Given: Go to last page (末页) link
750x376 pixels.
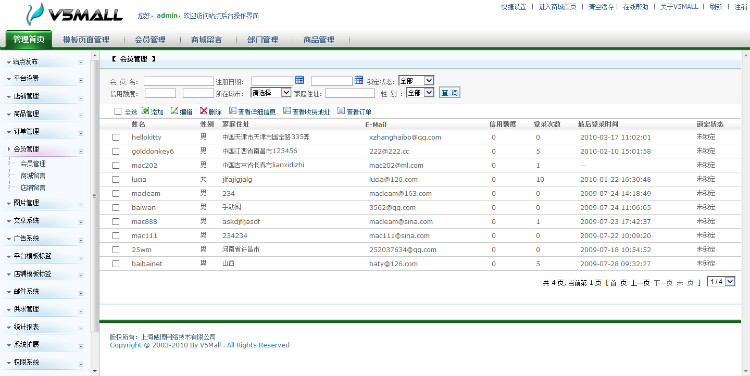Looking at the screenshot, I should coord(685,283).
